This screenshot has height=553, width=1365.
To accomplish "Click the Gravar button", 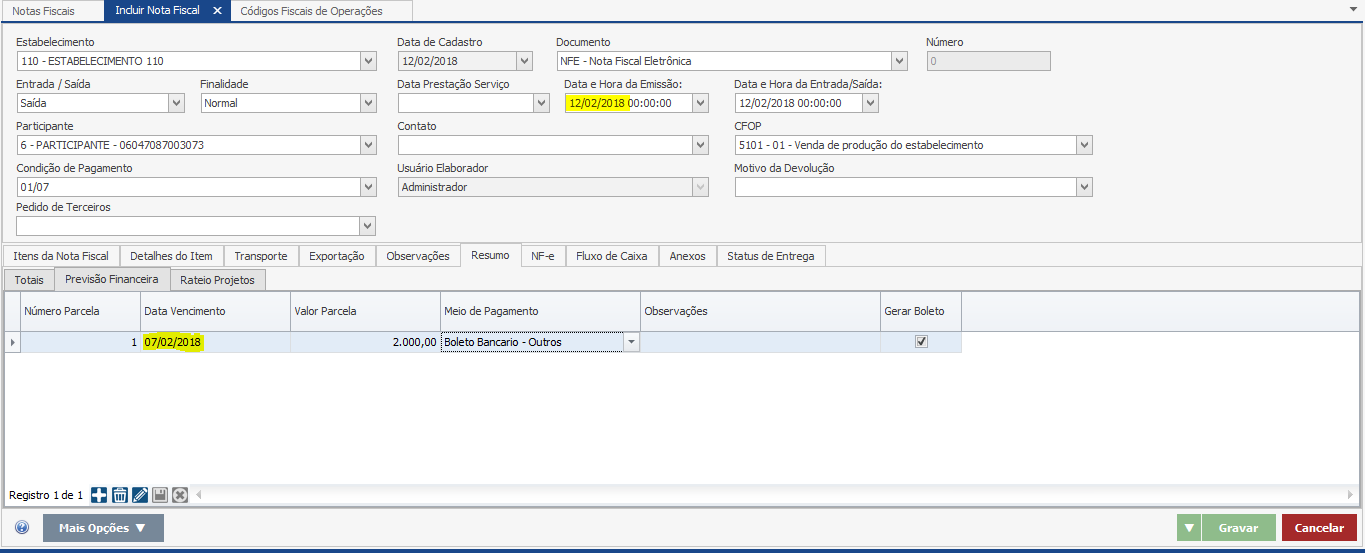I will pos(1238,528).
